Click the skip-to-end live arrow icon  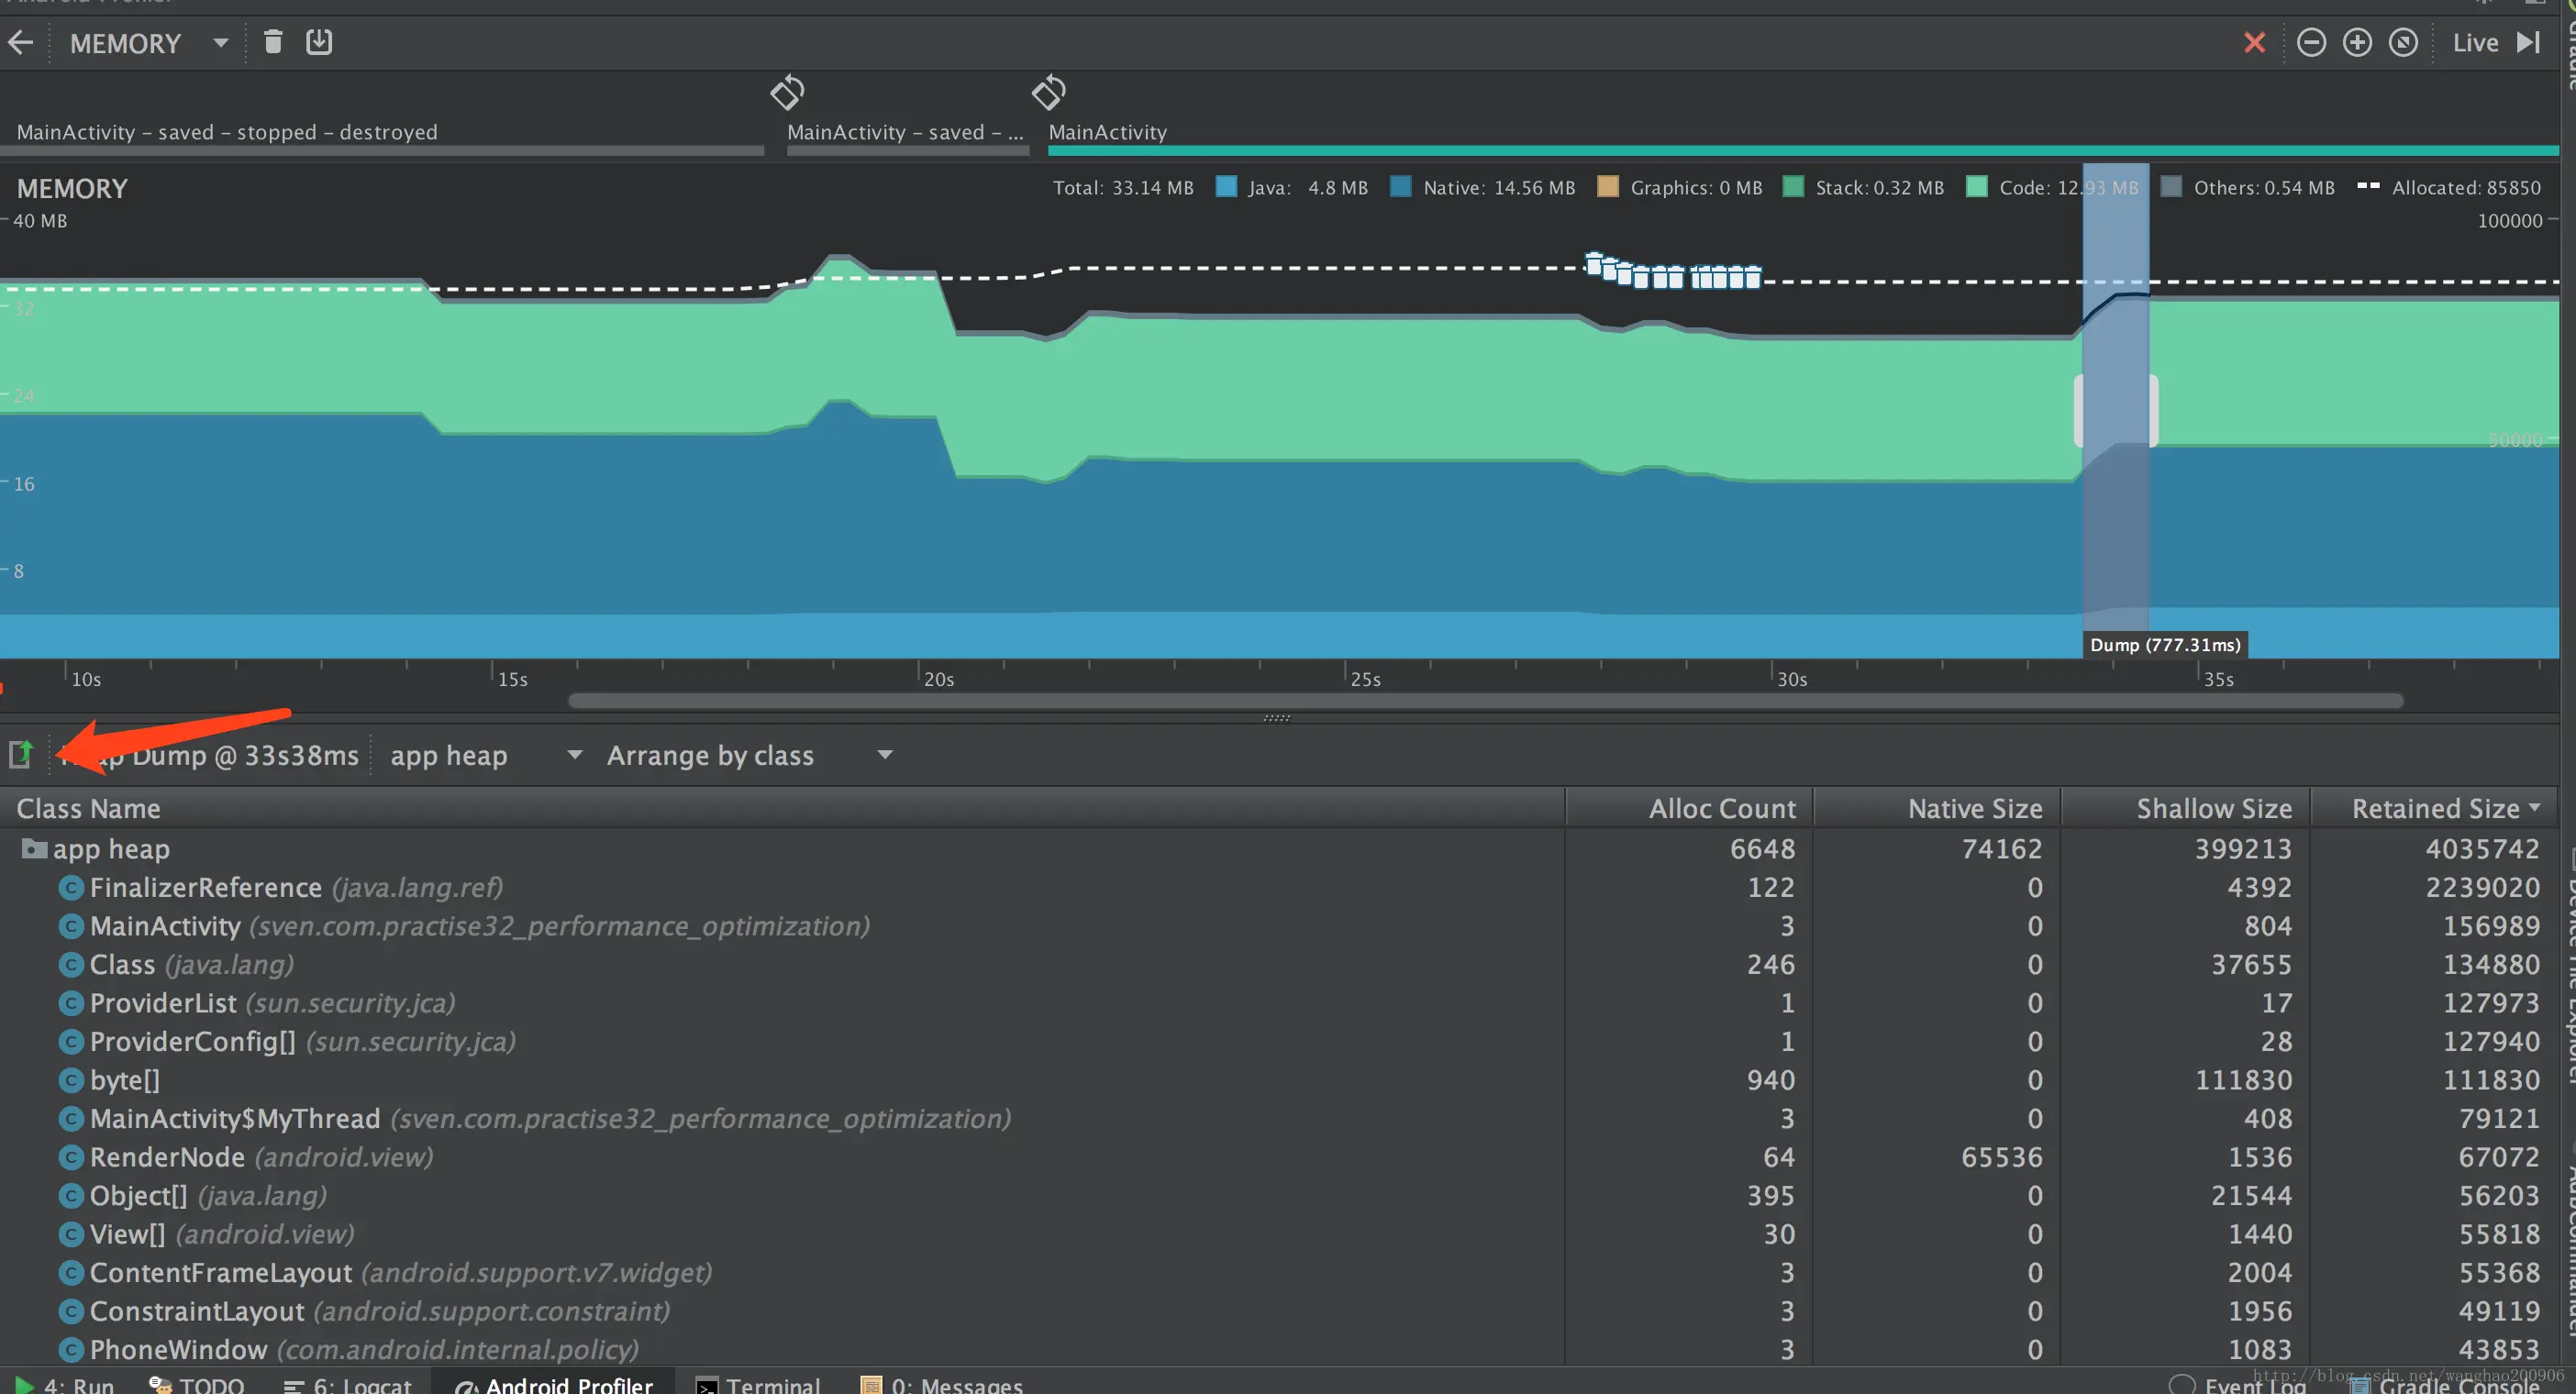(2529, 42)
